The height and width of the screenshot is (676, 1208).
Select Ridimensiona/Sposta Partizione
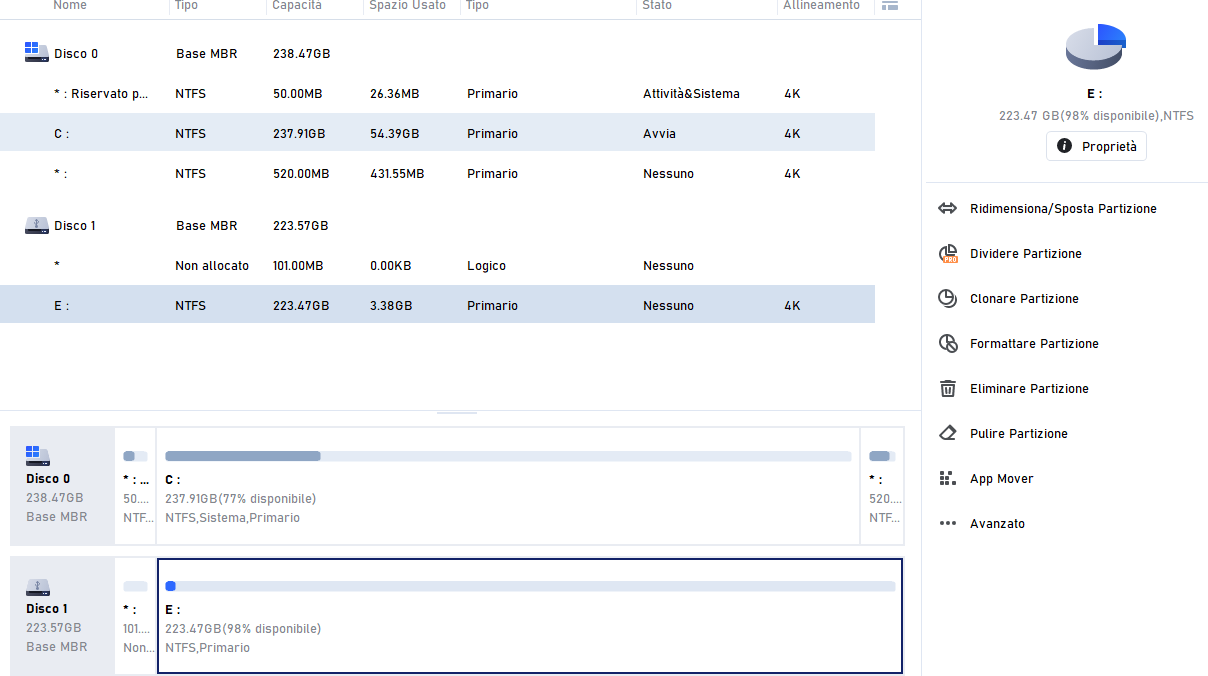pos(1063,209)
